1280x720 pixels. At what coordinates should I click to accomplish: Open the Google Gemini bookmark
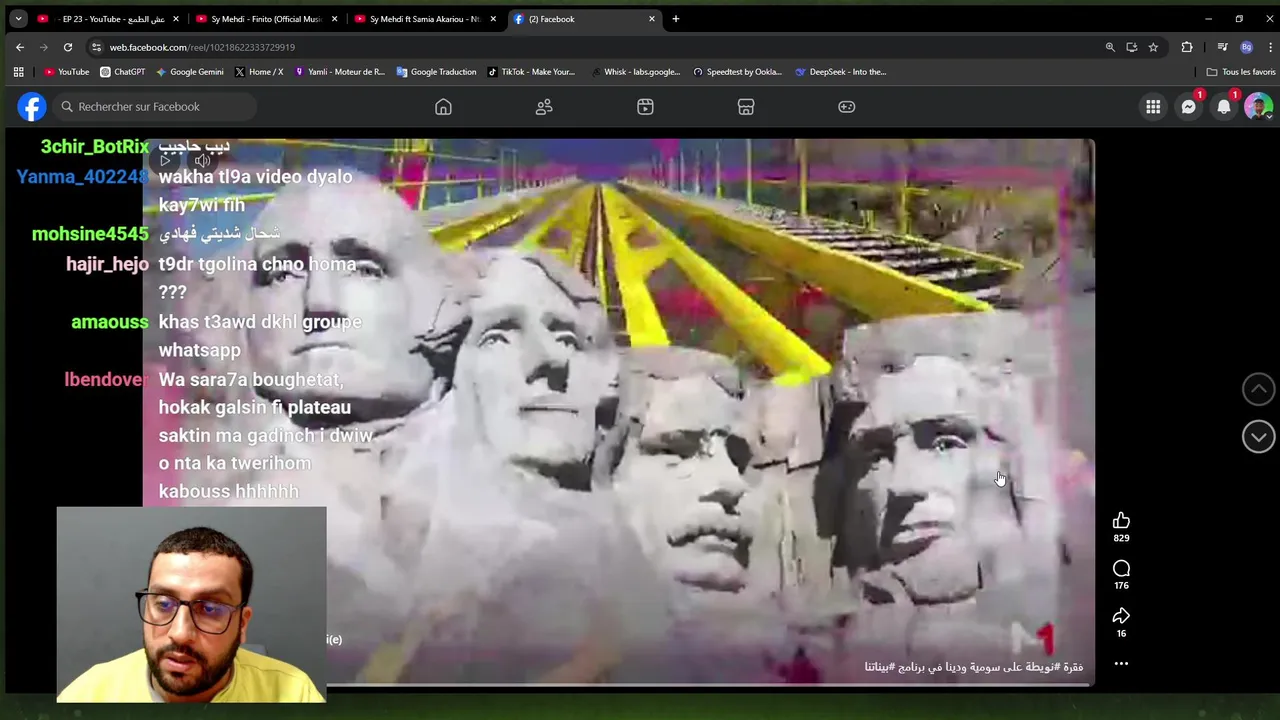(x=189, y=72)
